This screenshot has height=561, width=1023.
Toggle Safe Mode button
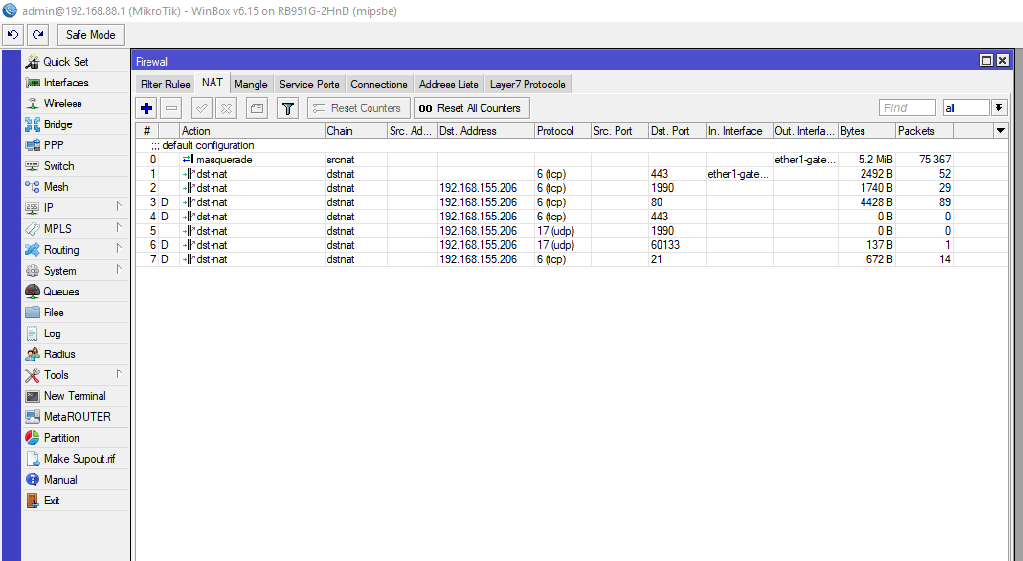(x=91, y=35)
